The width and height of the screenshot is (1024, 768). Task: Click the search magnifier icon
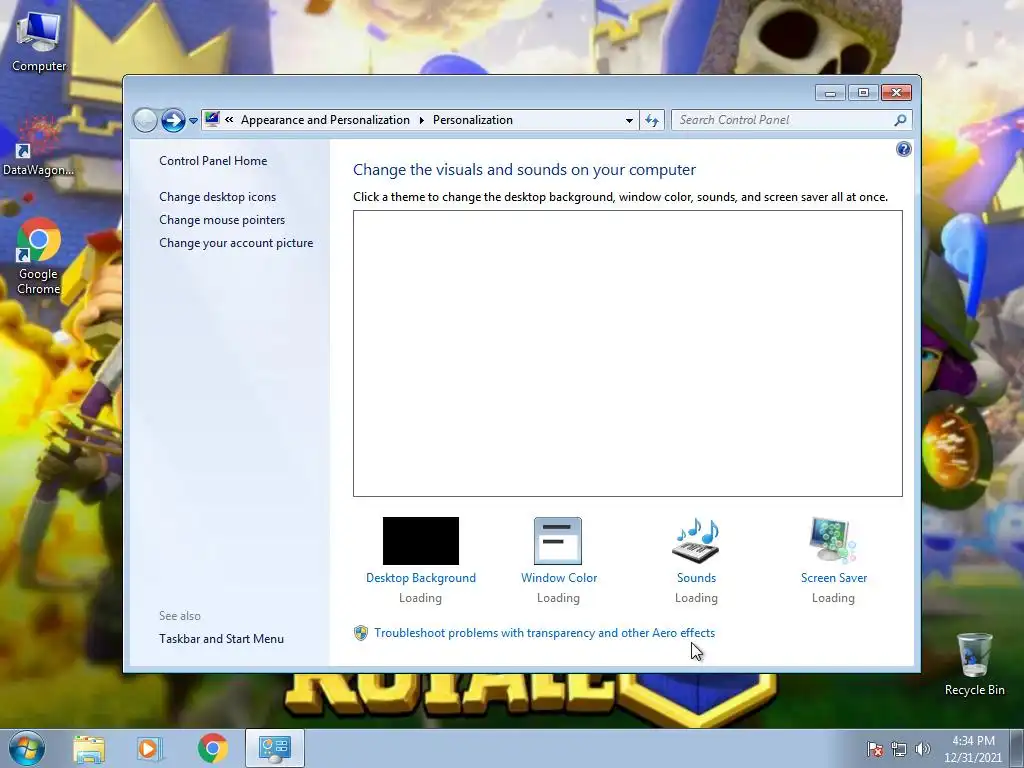point(901,120)
